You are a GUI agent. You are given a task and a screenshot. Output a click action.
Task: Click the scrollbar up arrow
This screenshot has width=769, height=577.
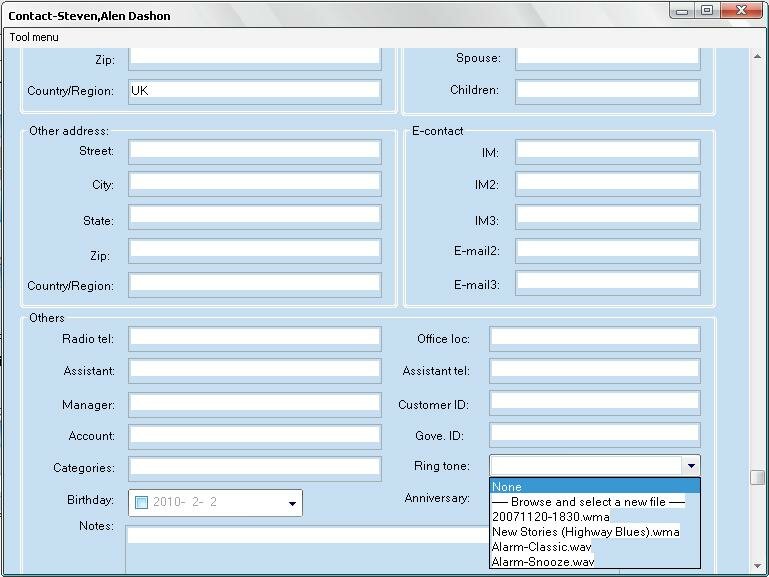point(757,56)
